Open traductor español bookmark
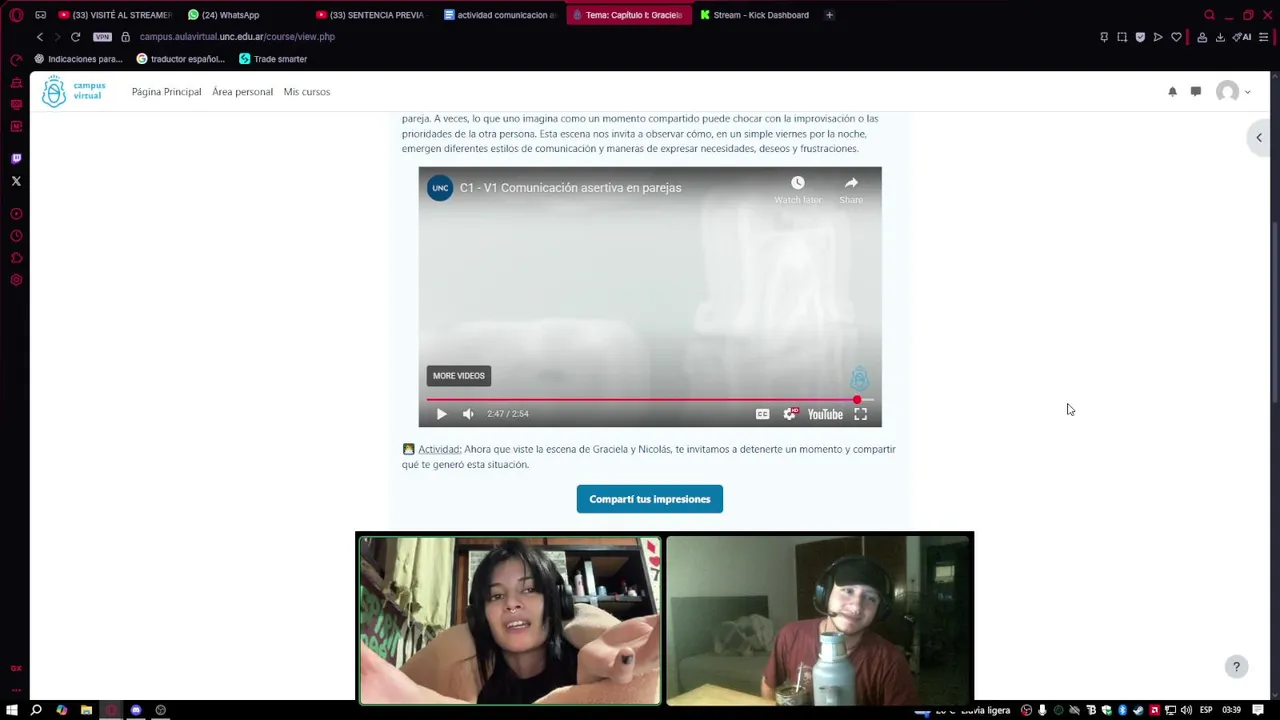This screenshot has width=1280, height=720. 180,59
